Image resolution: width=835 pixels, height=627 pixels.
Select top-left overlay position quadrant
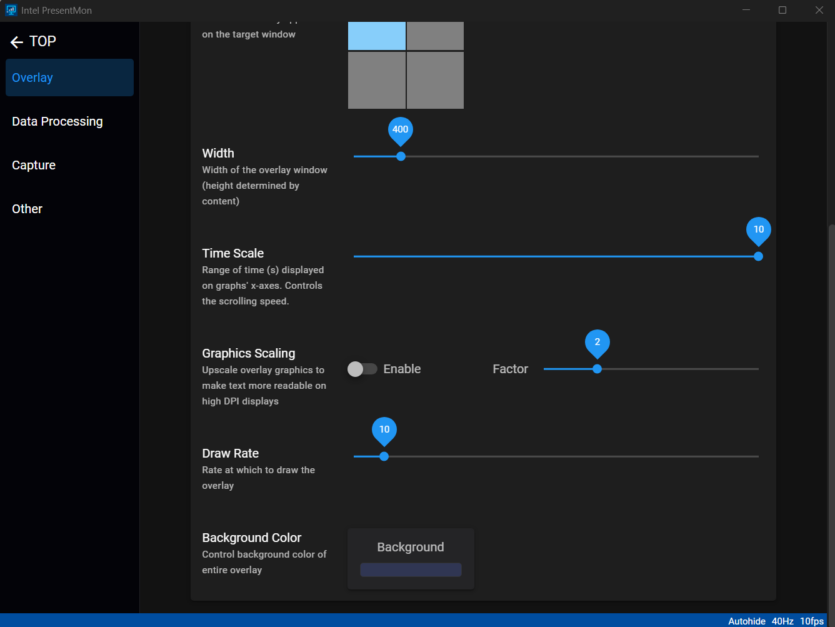[376, 36]
